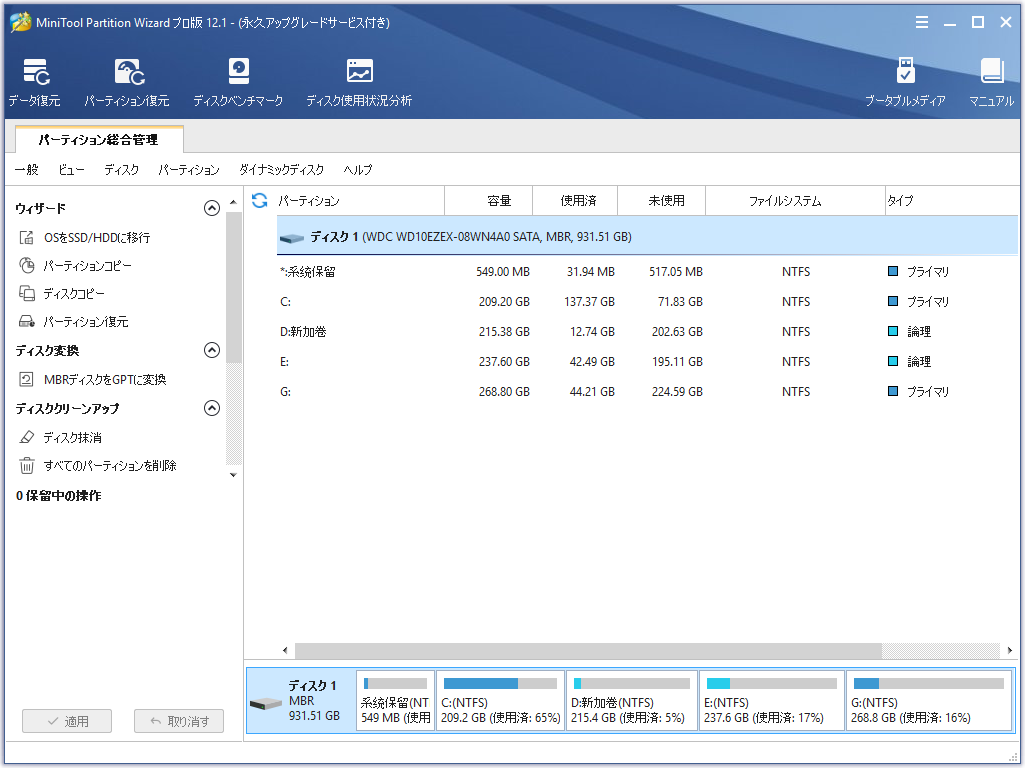Click the 系统保留 type color square
The image size is (1025, 768).
[x=893, y=271]
